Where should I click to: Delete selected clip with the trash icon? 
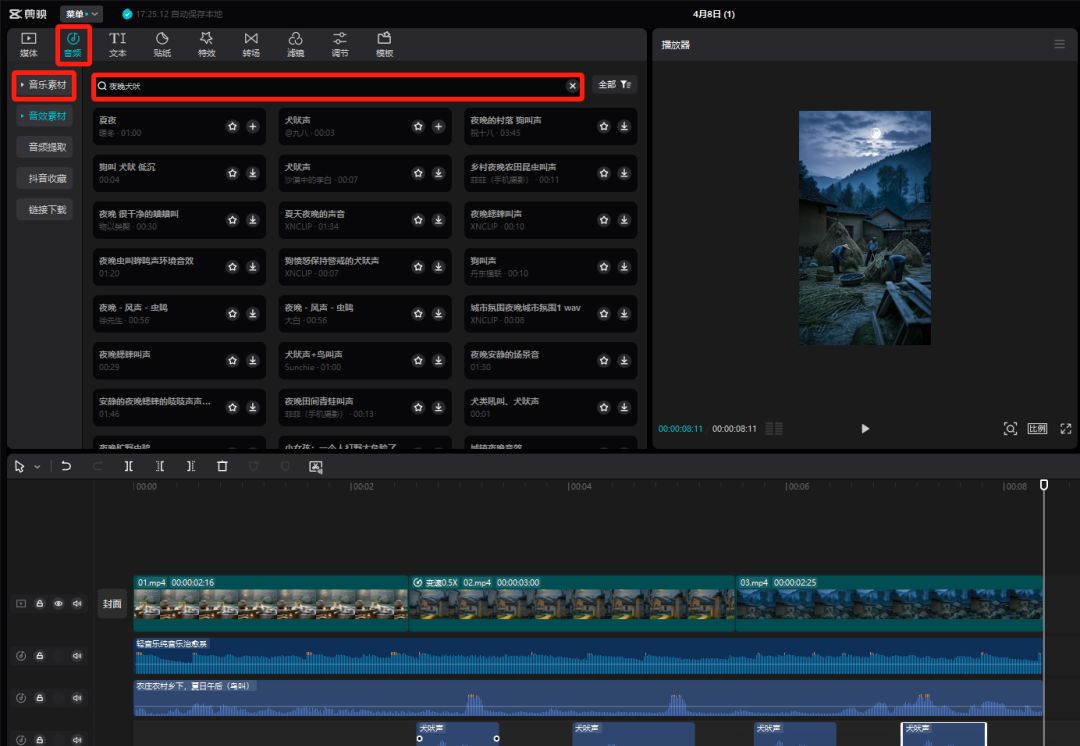click(222, 466)
